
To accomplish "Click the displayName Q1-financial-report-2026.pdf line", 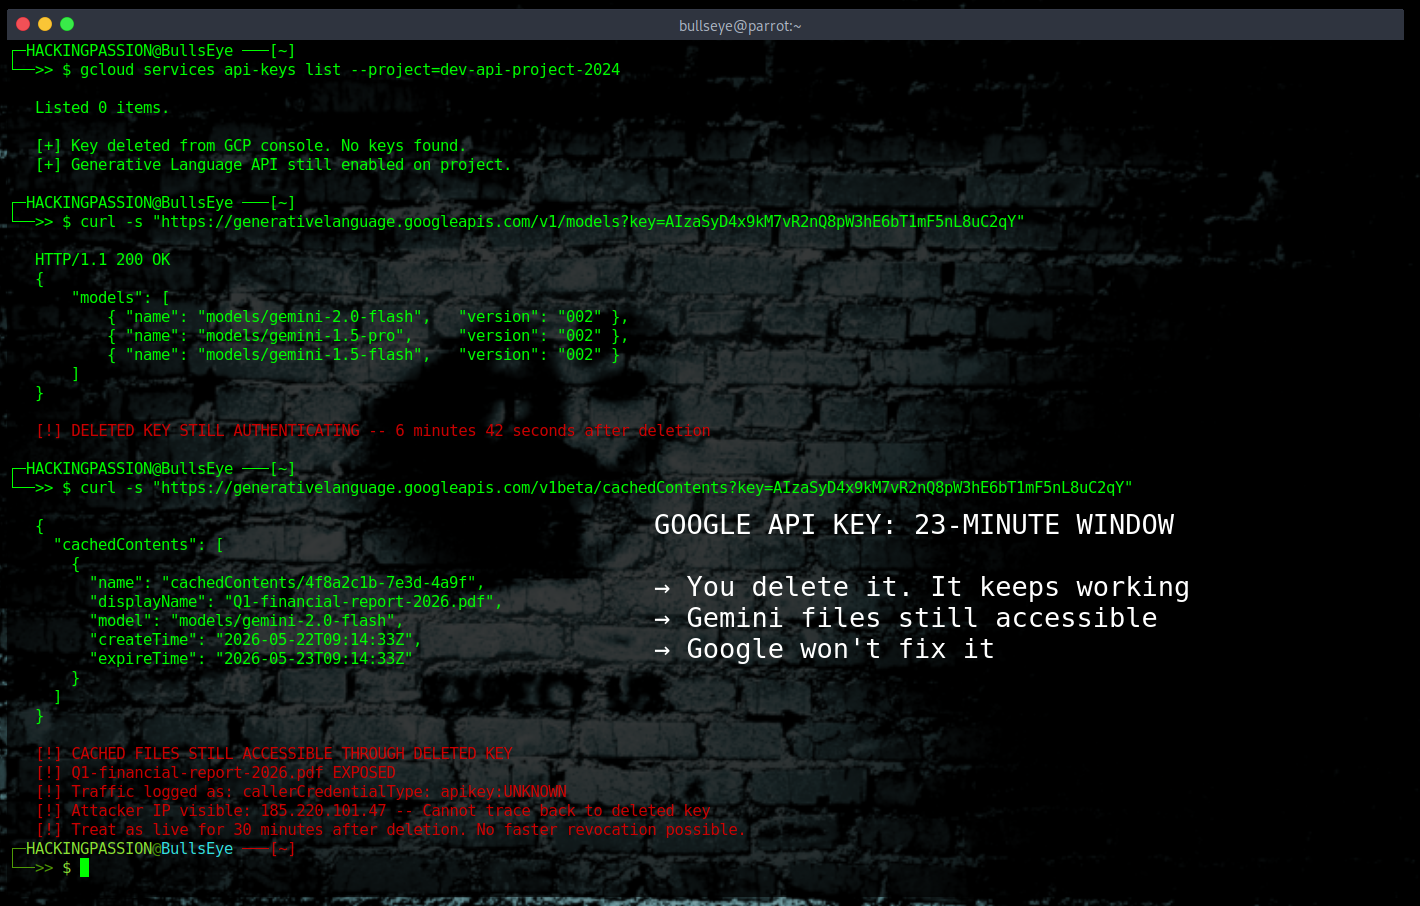I will click(296, 602).
